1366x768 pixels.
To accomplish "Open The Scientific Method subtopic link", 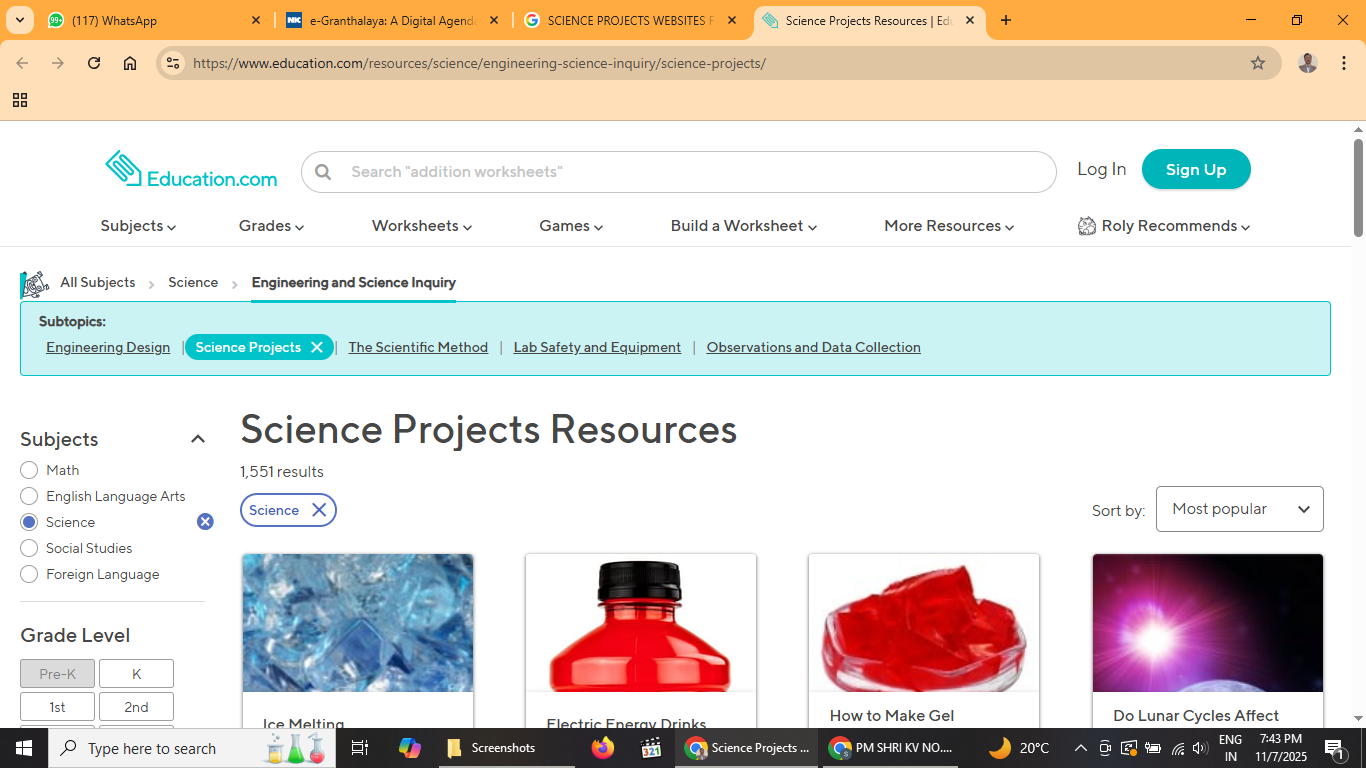I will tap(418, 347).
